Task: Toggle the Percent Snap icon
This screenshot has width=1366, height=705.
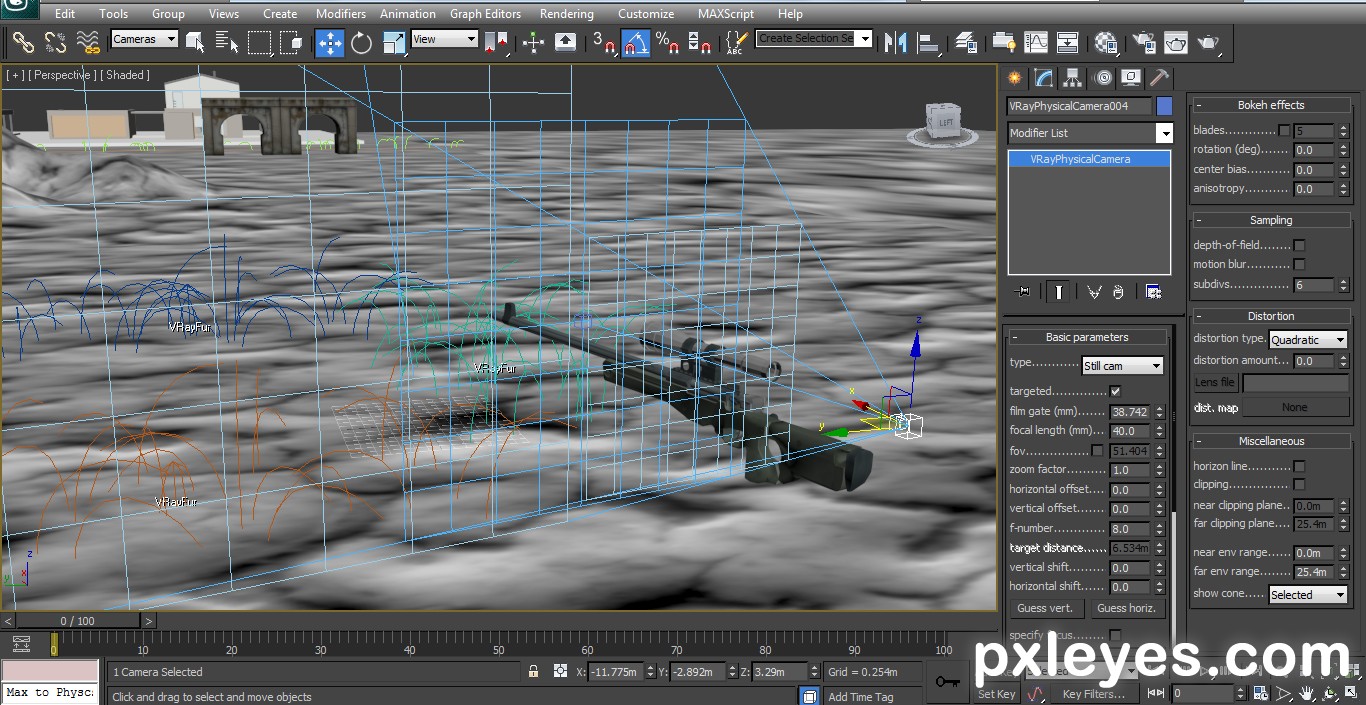Action: (667, 42)
